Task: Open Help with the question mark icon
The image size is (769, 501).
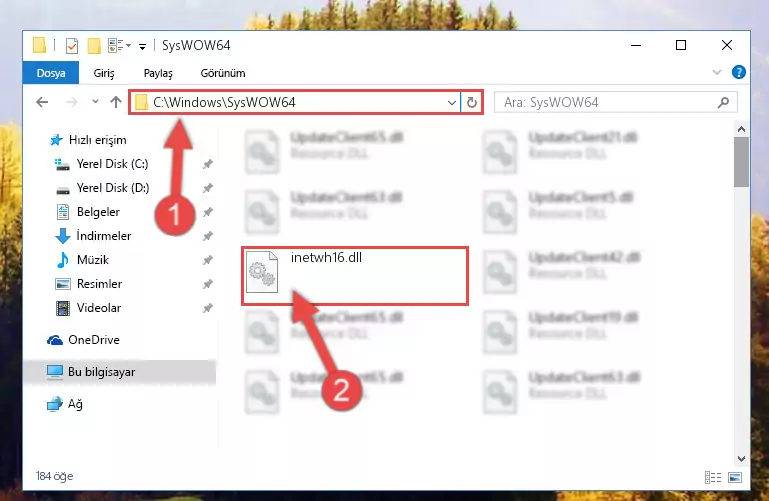Action: click(x=739, y=73)
